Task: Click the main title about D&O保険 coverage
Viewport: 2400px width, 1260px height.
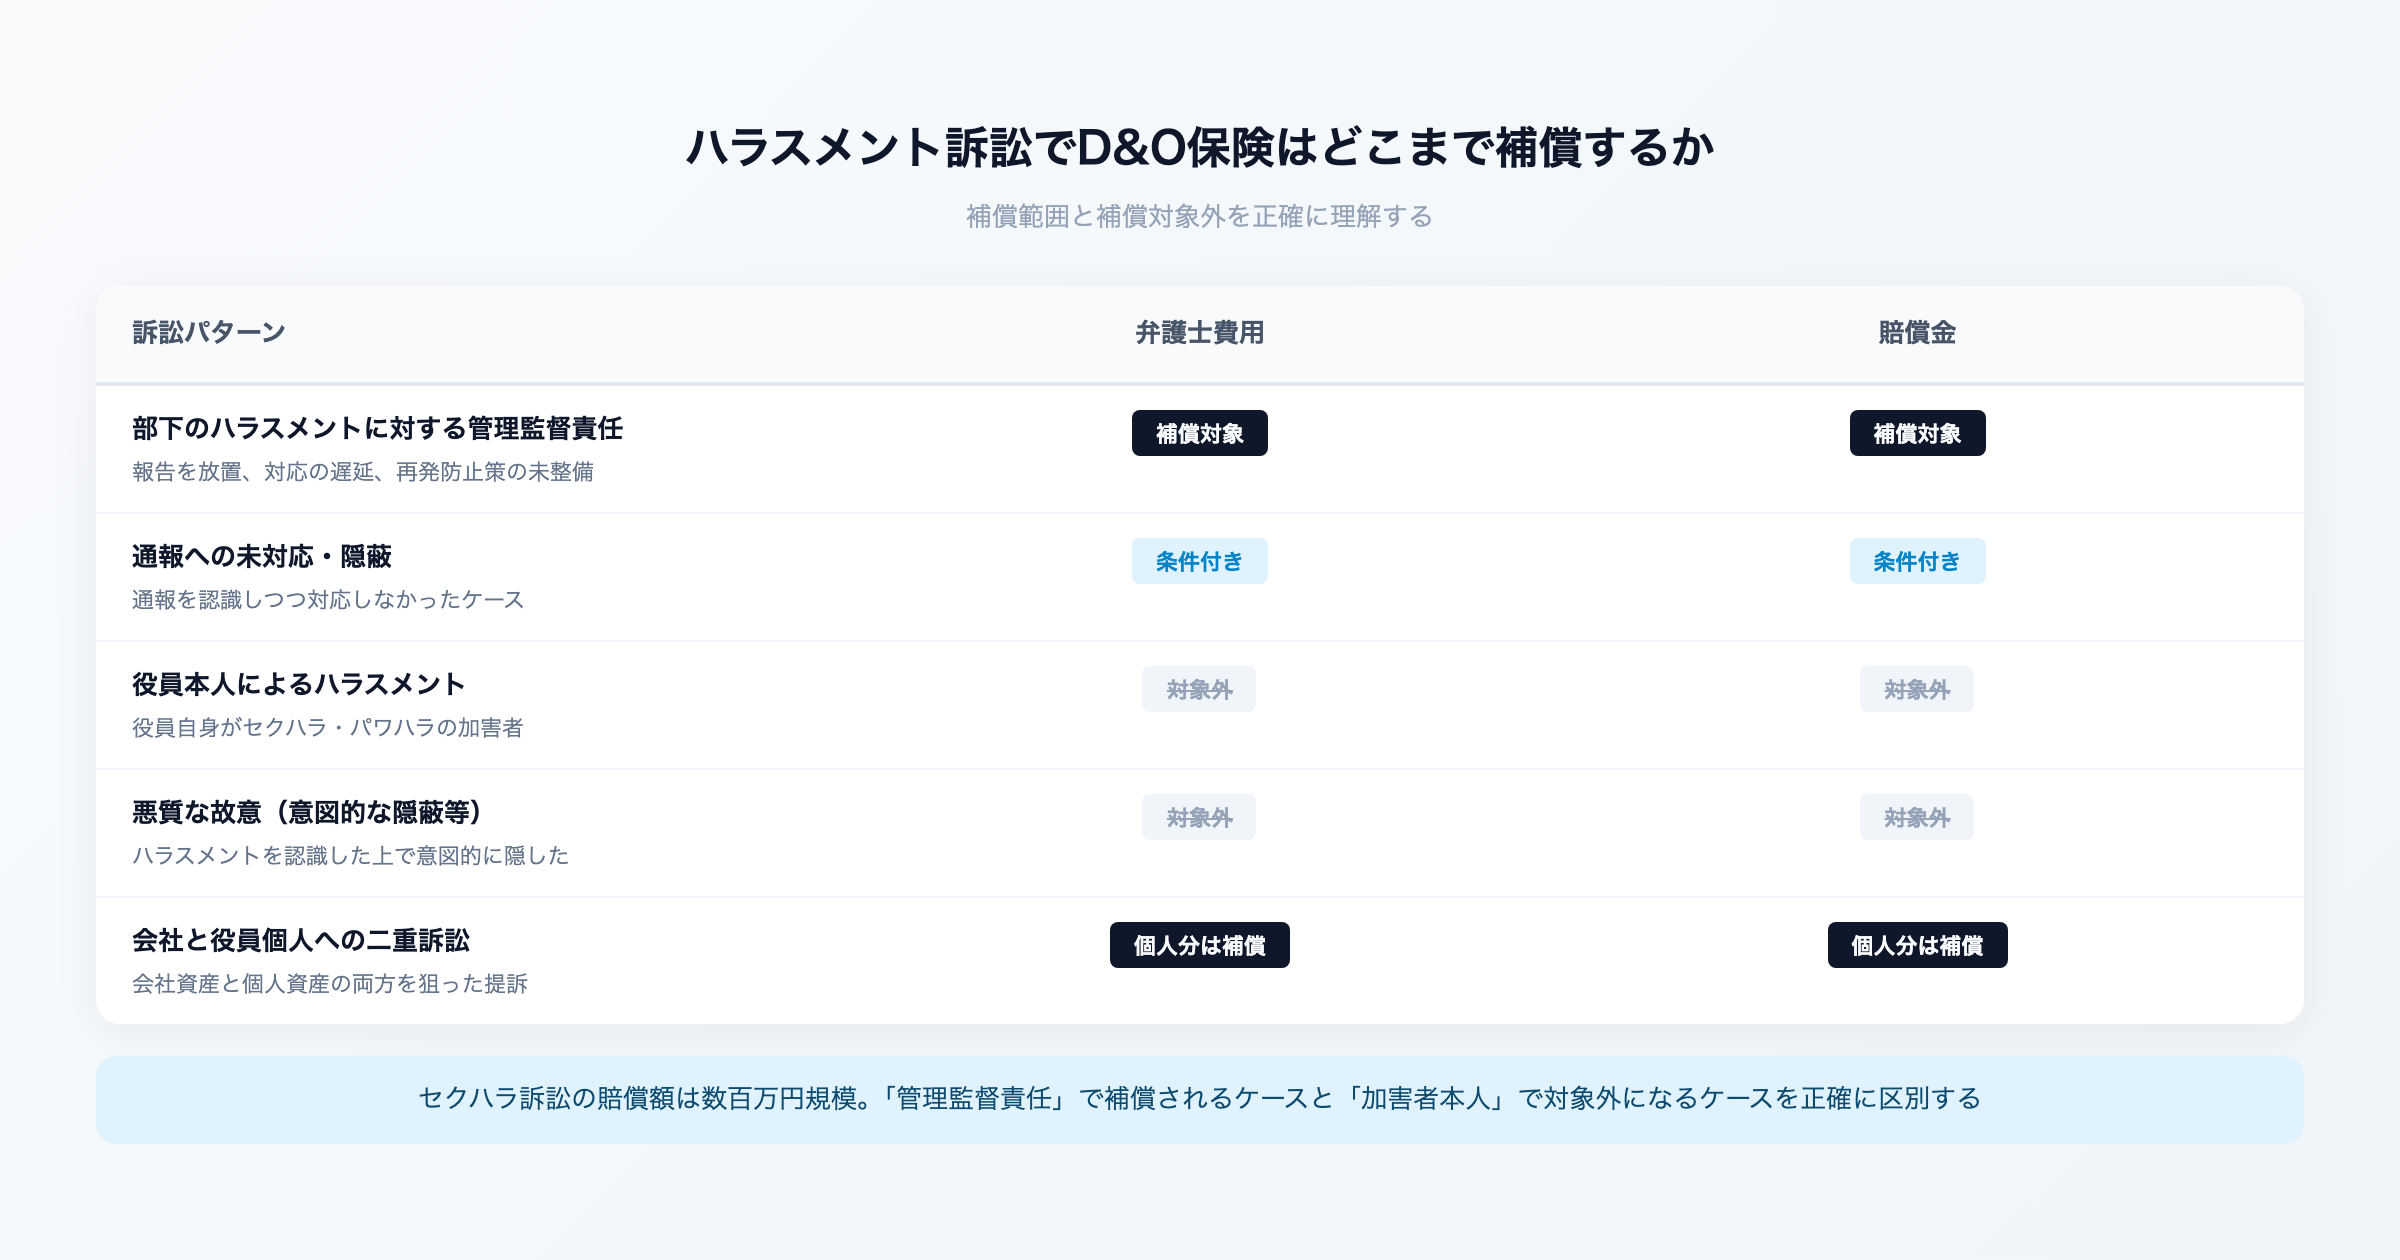Action: [x=1200, y=145]
